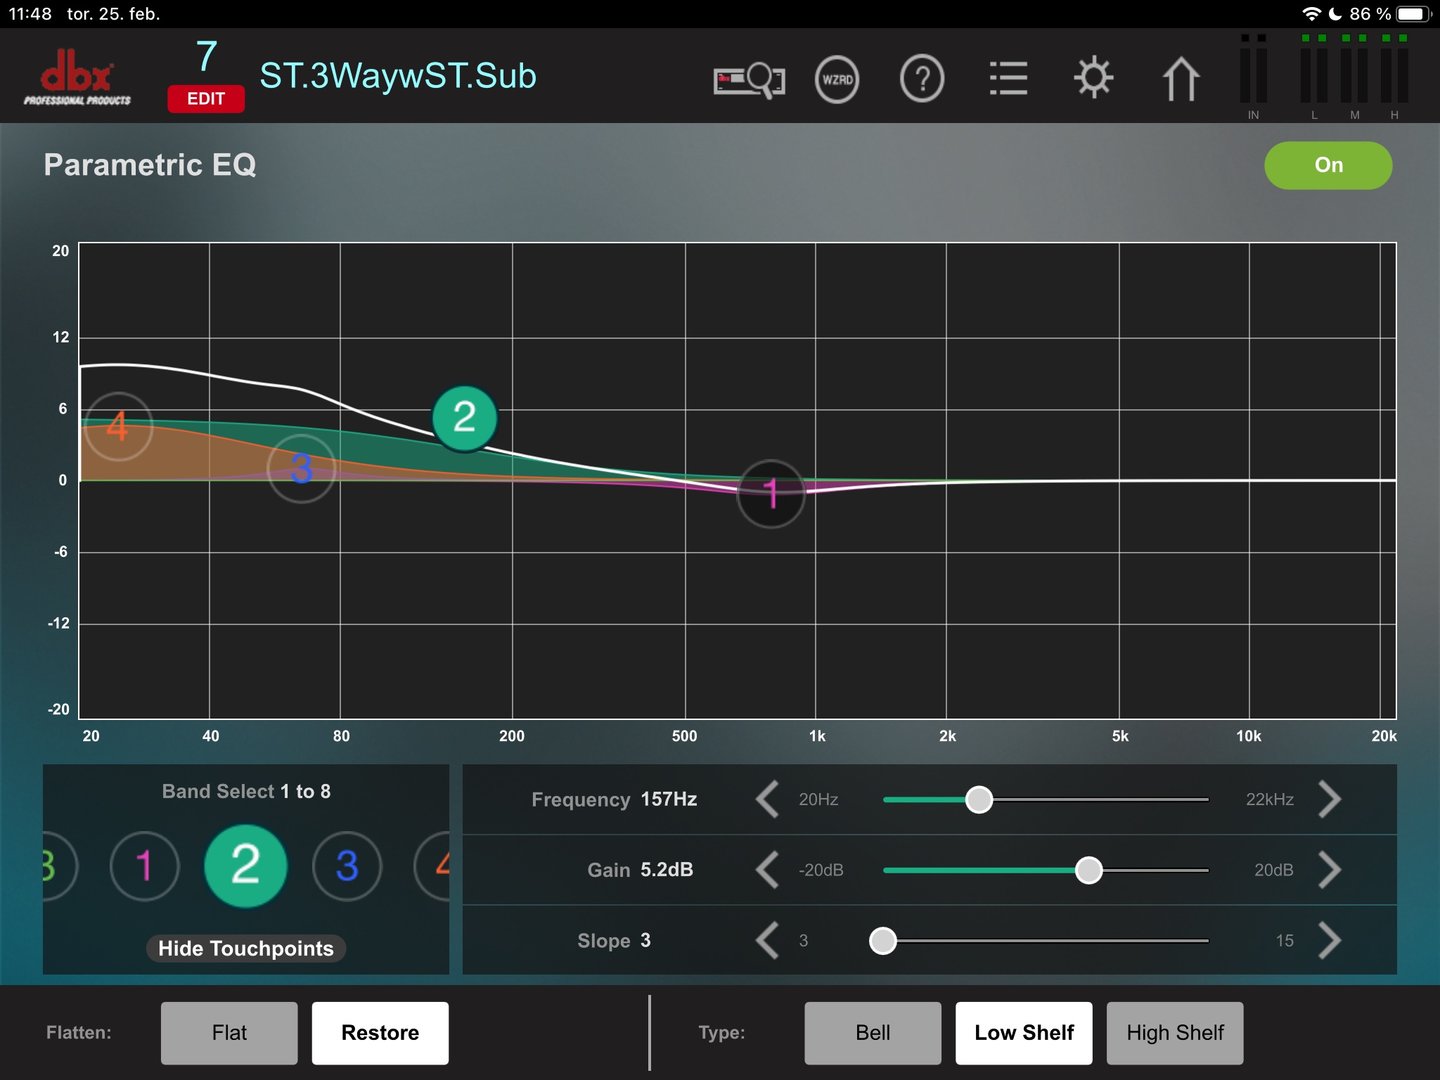Tap the Do Not Disturb moon icon

pyautogui.click(x=1335, y=14)
